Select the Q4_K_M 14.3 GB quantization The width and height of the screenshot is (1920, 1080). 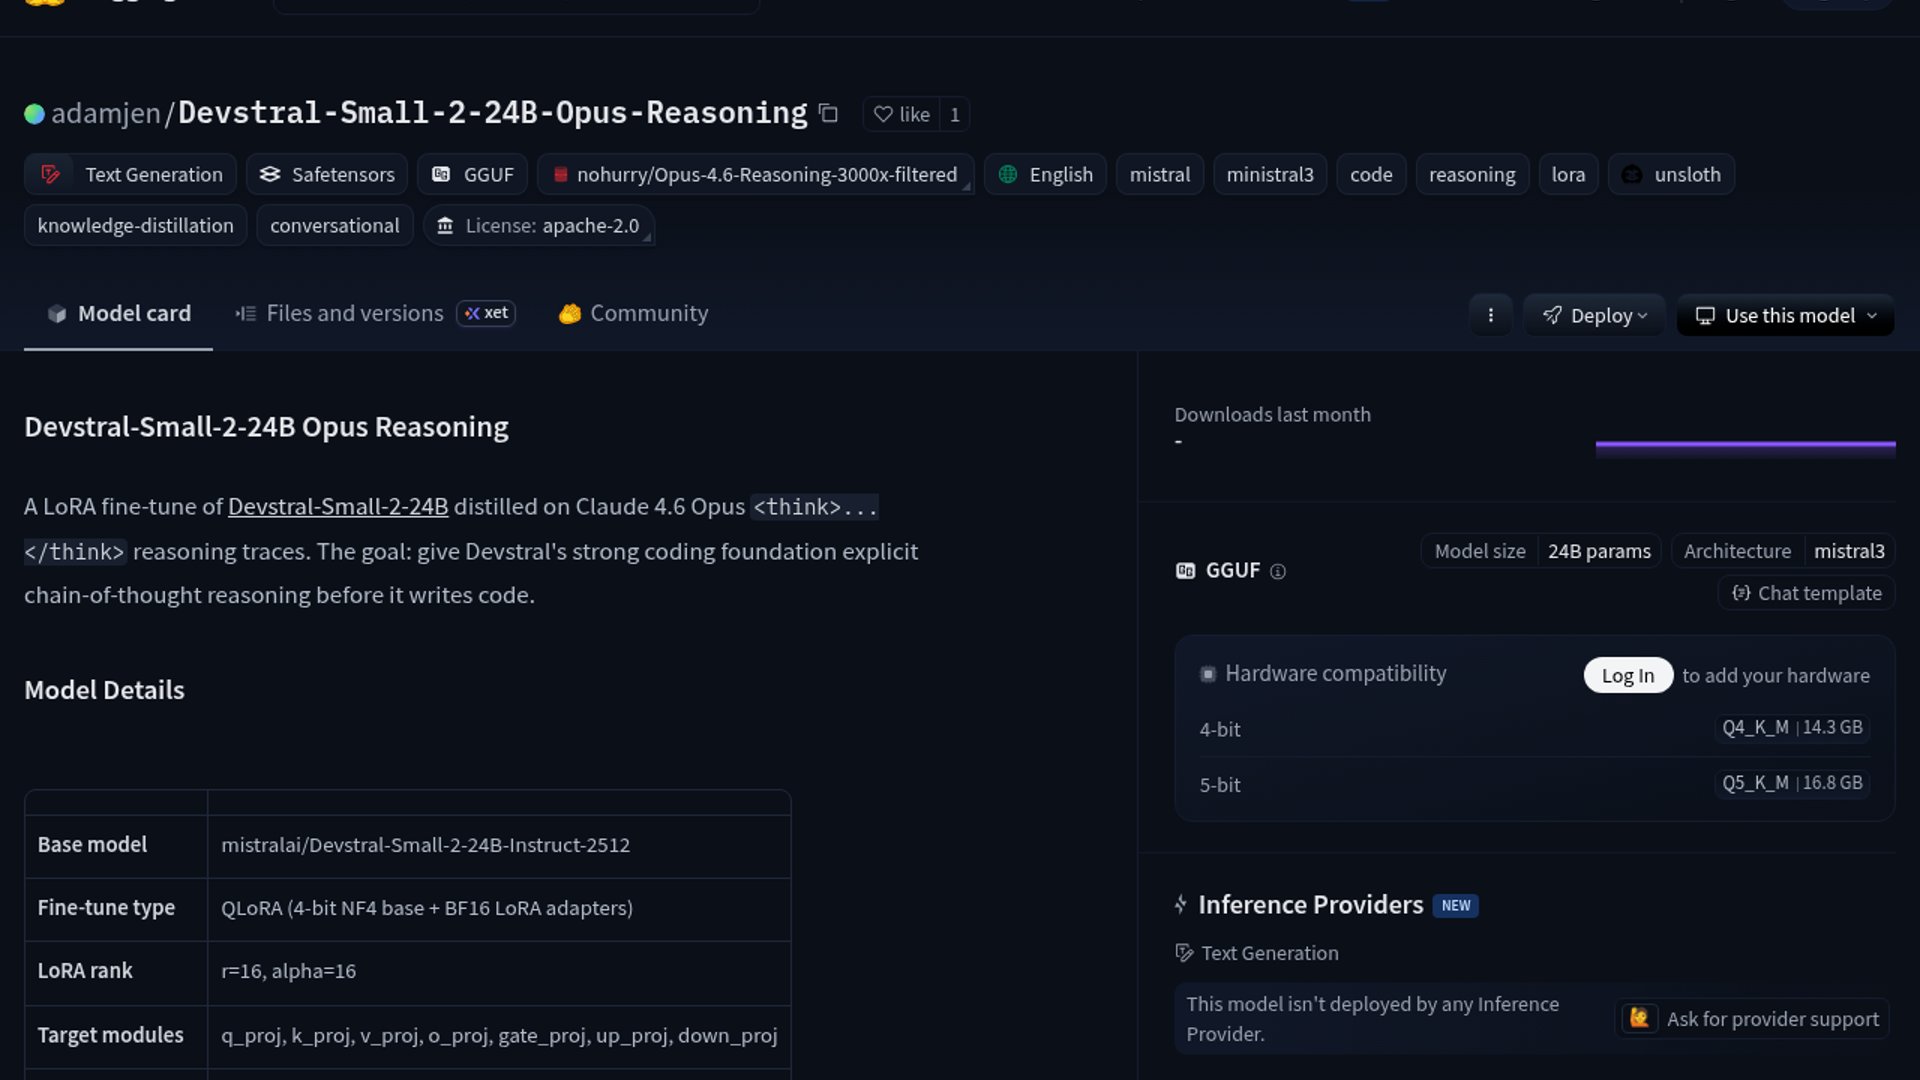(x=1792, y=728)
